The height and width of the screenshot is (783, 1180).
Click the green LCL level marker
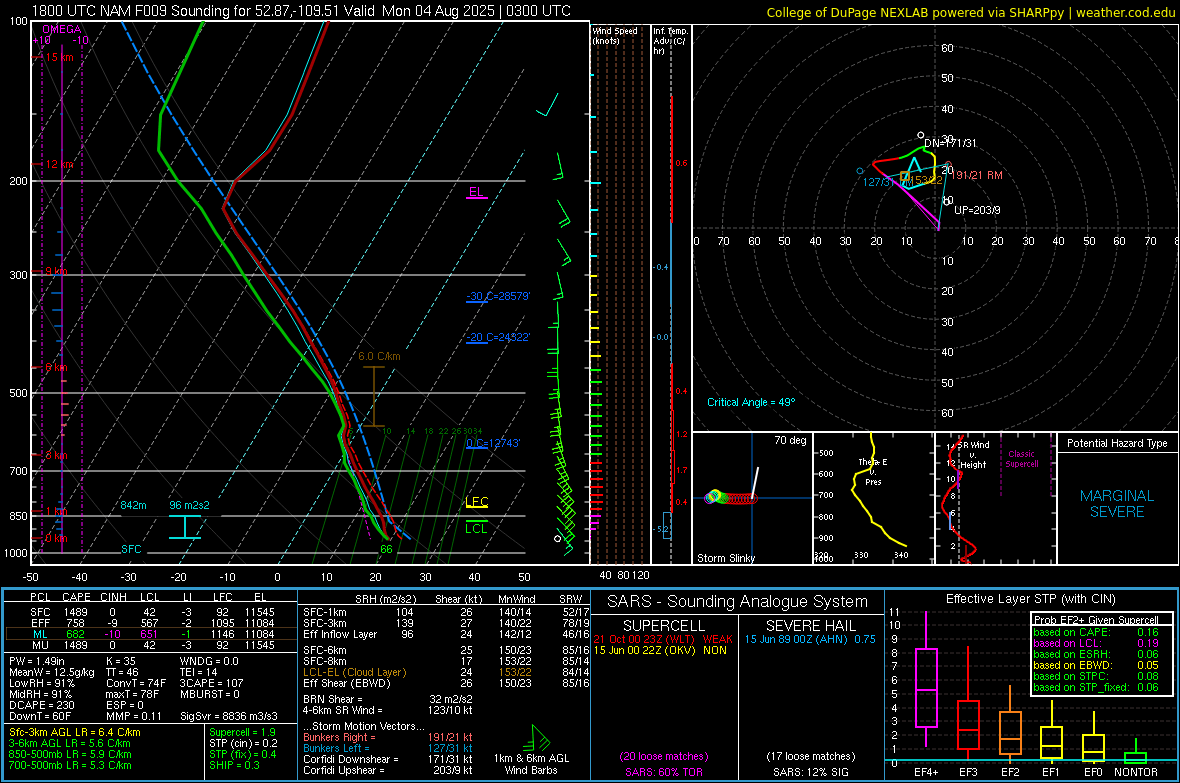click(476, 528)
